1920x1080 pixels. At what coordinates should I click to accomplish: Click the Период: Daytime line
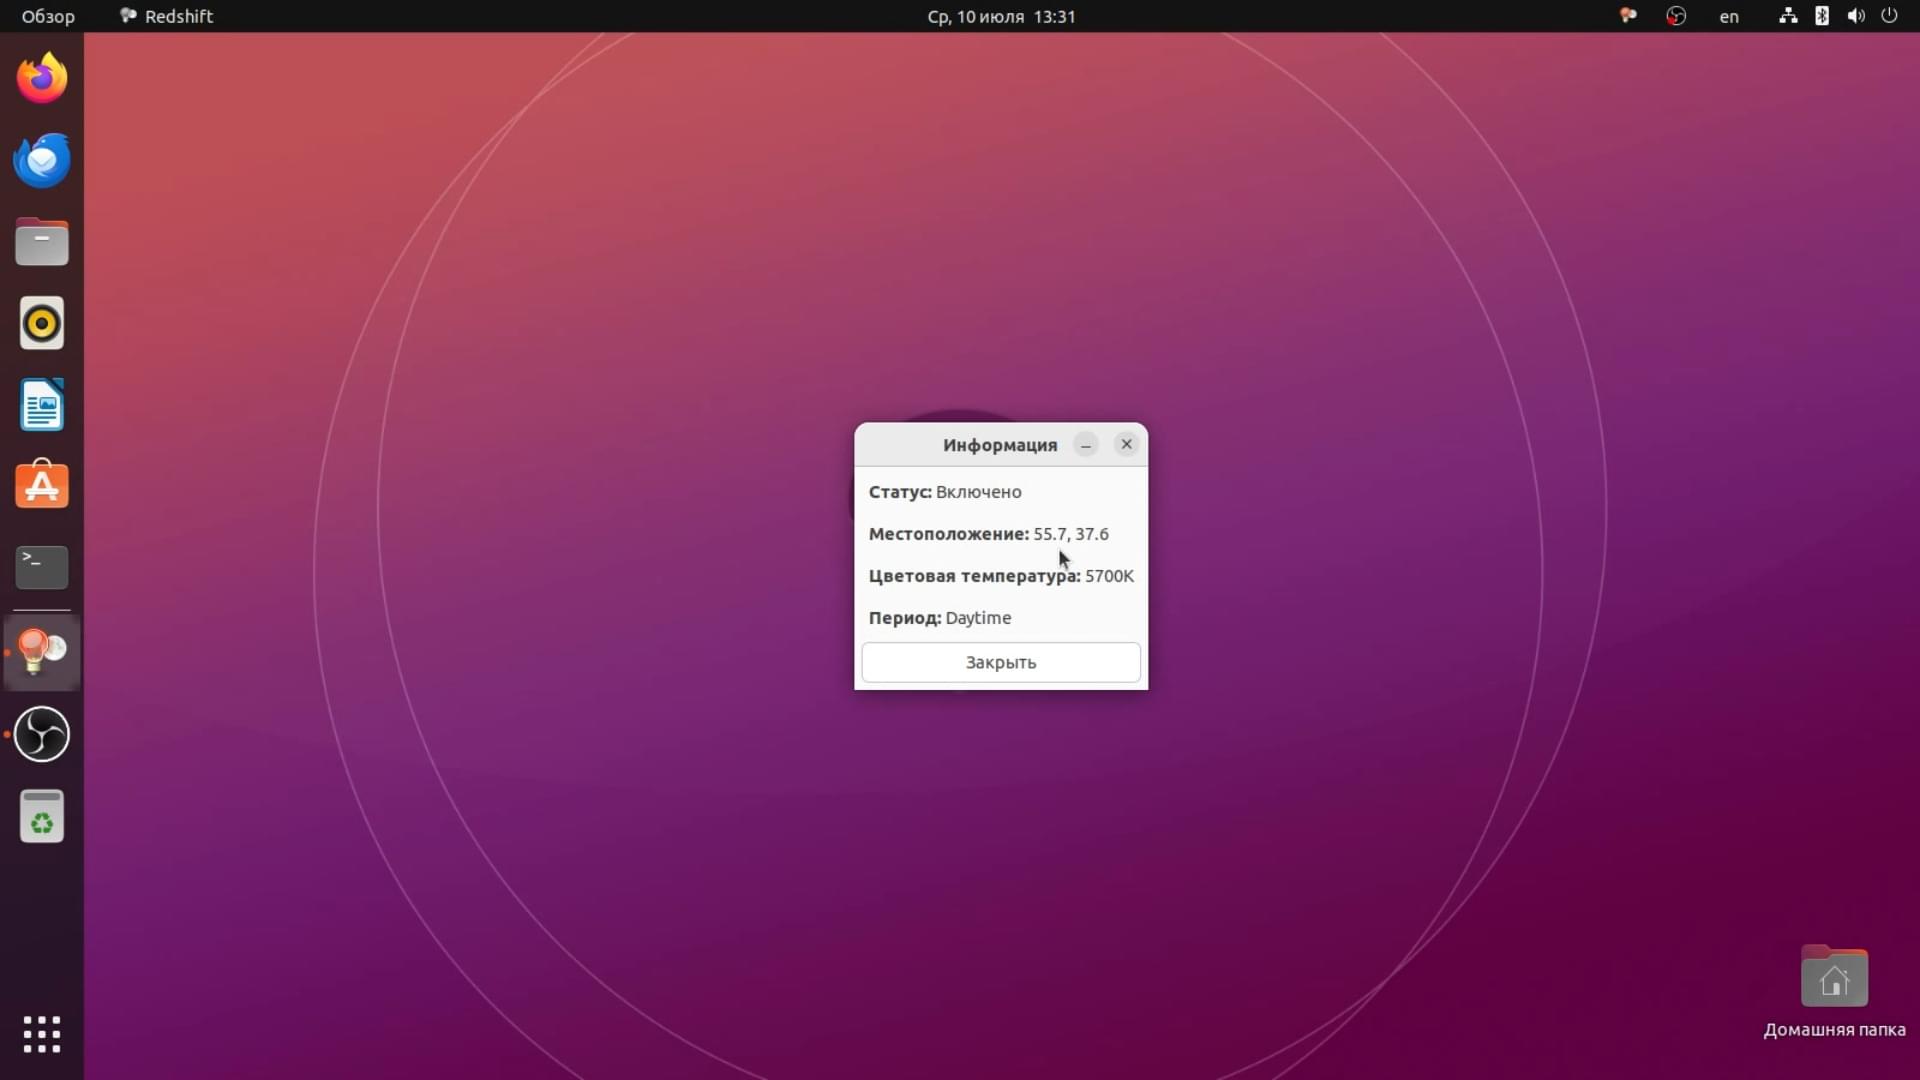pos(940,618)
